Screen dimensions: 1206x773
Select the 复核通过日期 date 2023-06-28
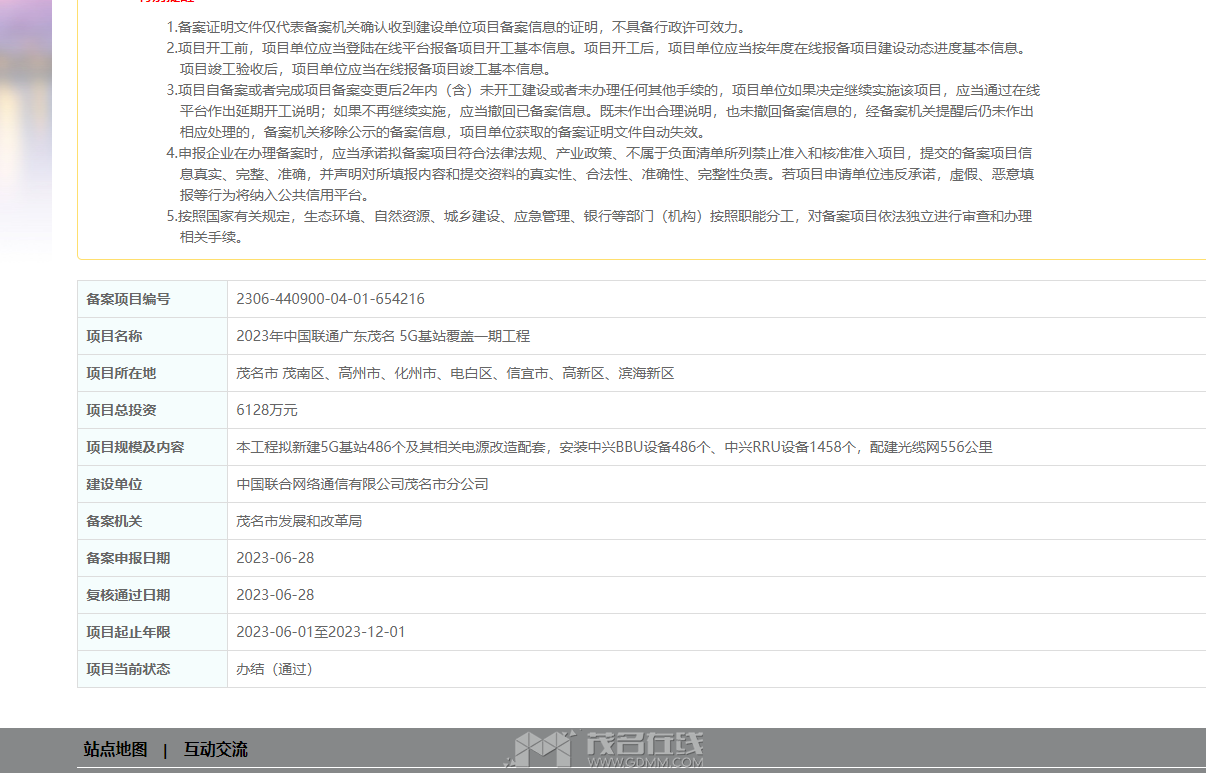click(x=275, y=595)
